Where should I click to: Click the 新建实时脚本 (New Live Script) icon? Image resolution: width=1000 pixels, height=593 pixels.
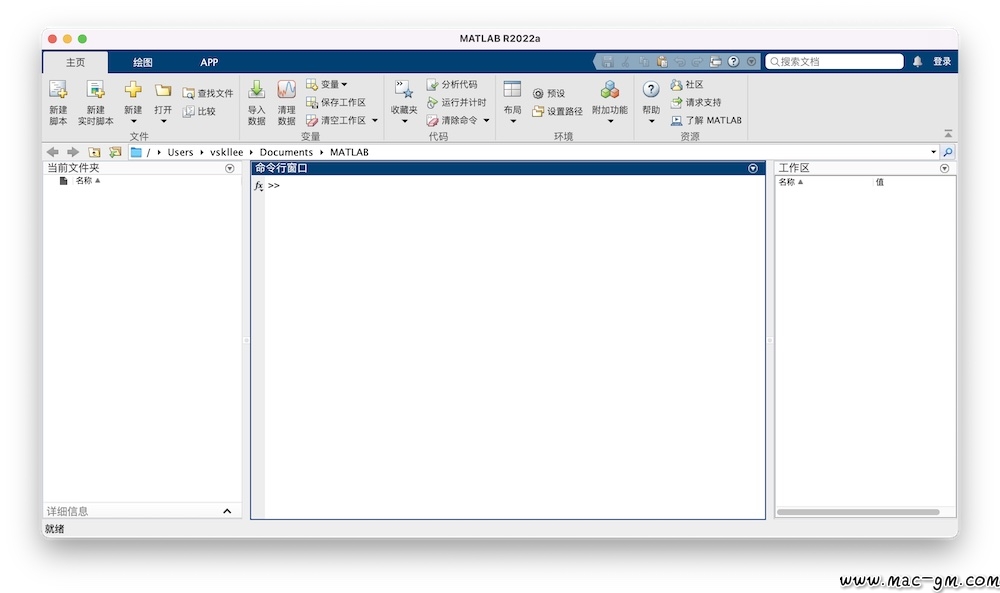pos(96,90)
